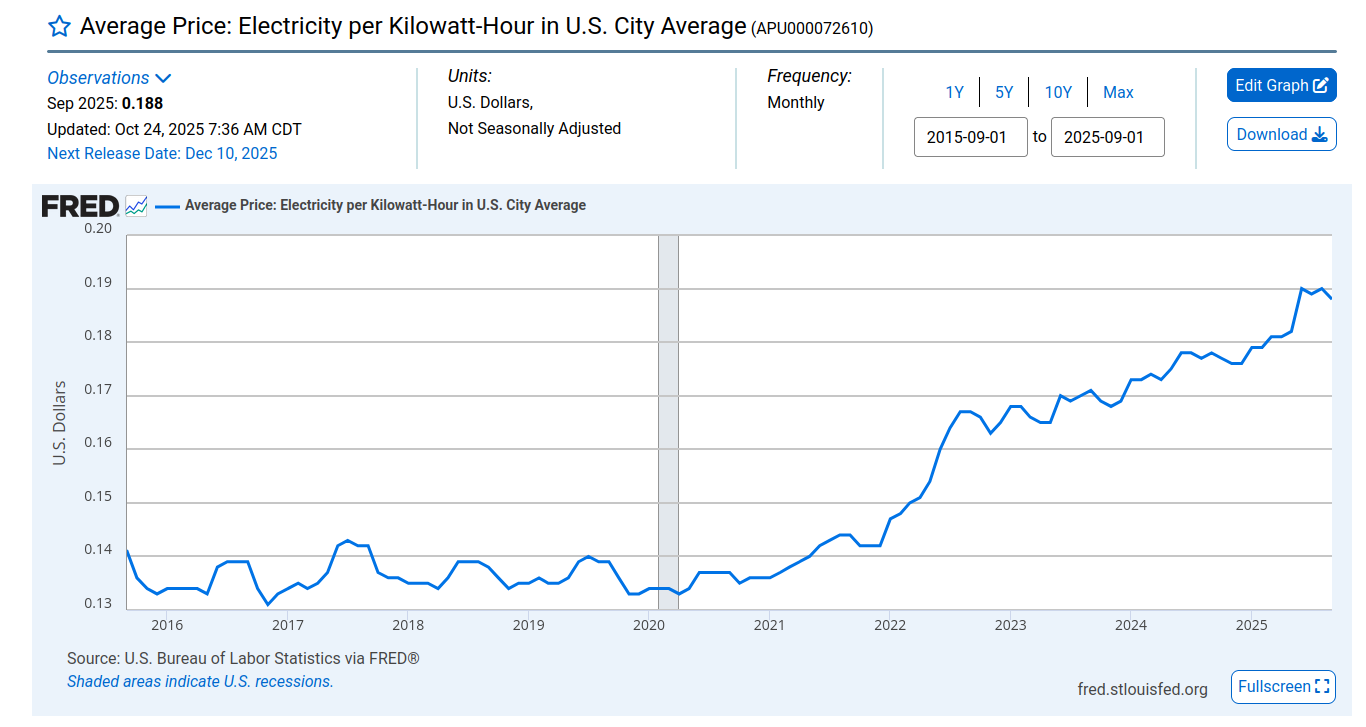Click the 2016 x-axis label
This screenshot has height=727, width=1366.
(167, 626)
